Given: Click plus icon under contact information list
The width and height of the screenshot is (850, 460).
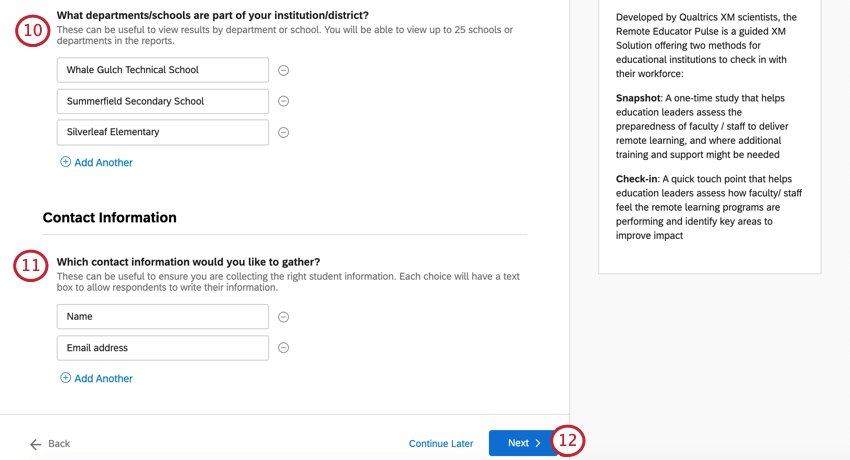Looking at the screenshot, I should 66,378.
